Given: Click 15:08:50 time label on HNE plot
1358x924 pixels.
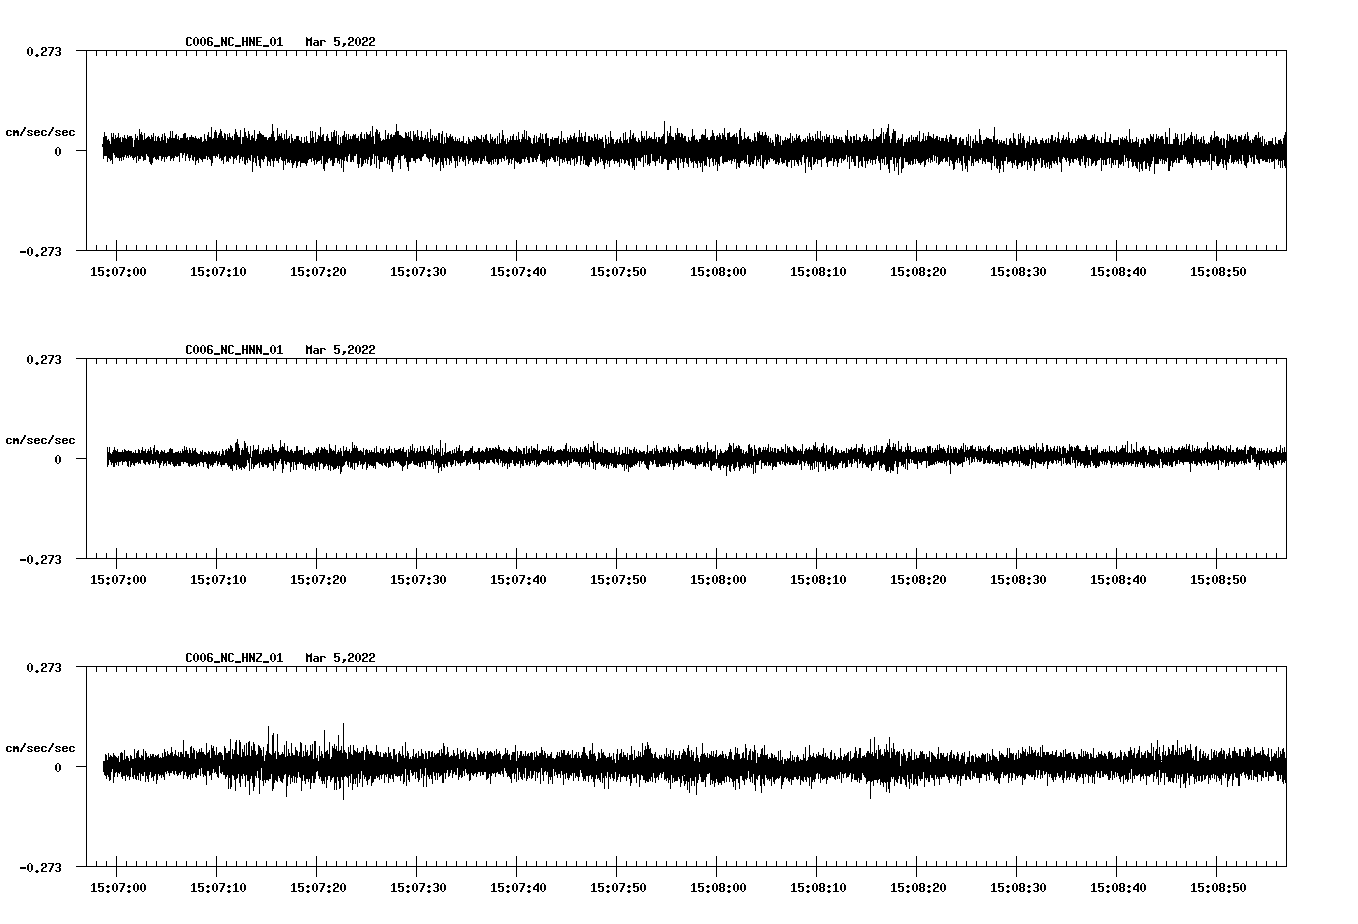Looking at the screenshot, I should tap(1218, 272).
